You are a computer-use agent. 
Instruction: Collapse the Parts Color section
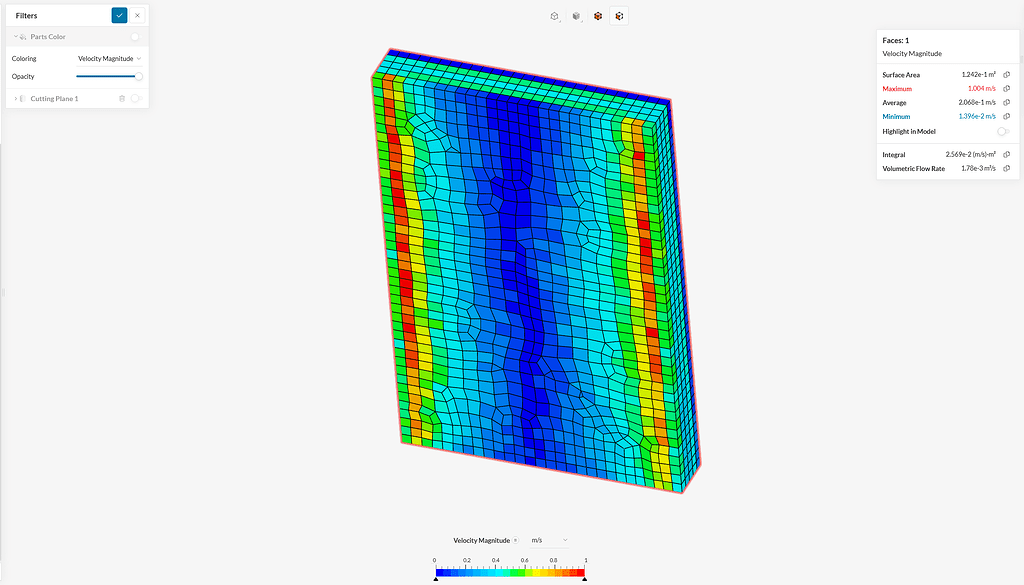(x=15, y=36)
